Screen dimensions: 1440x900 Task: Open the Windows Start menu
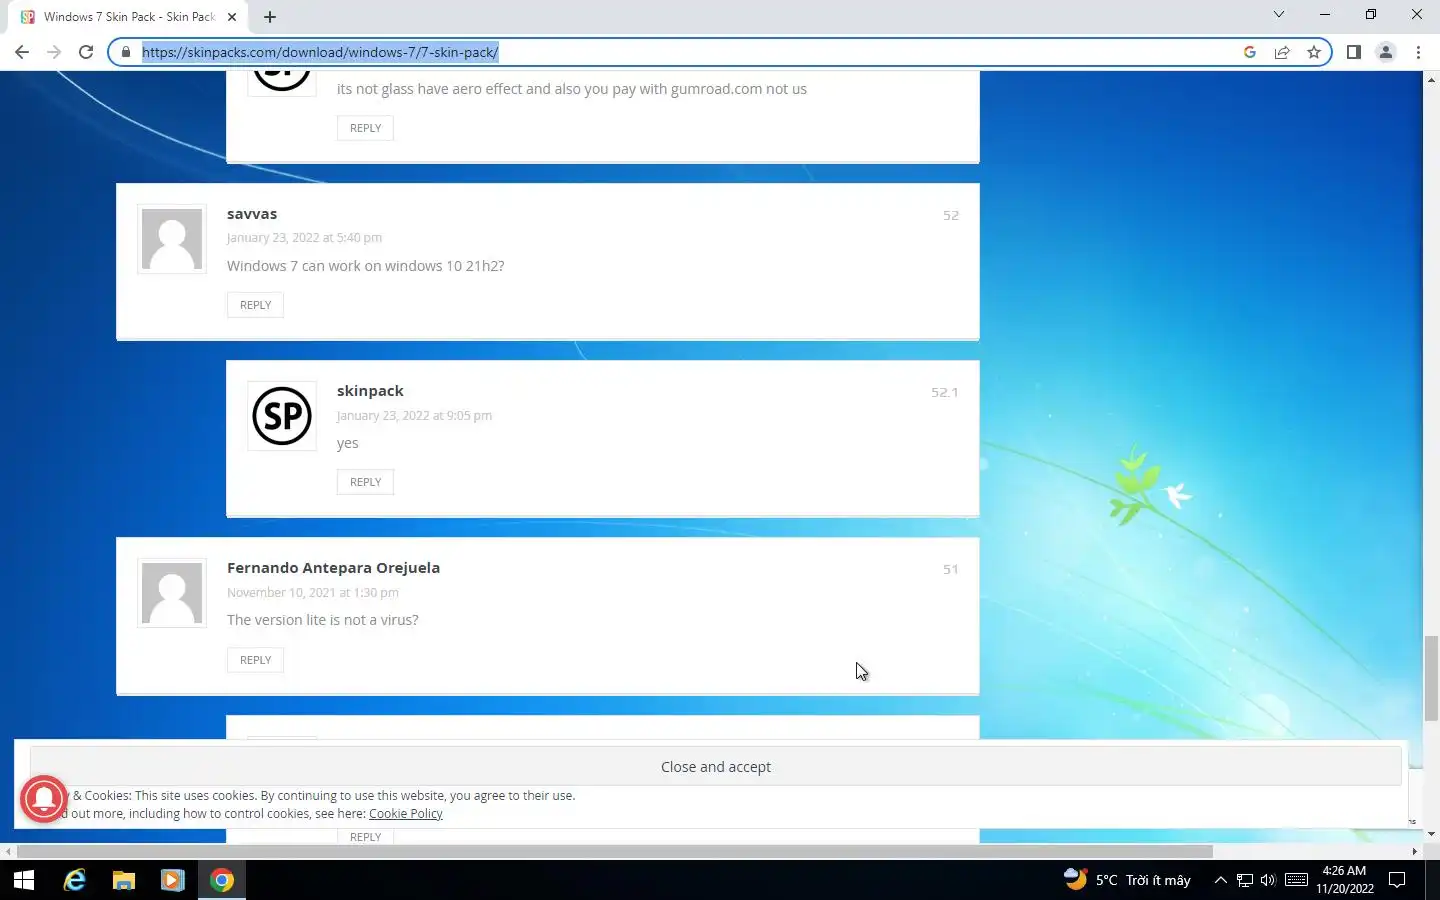click(24, 880)
